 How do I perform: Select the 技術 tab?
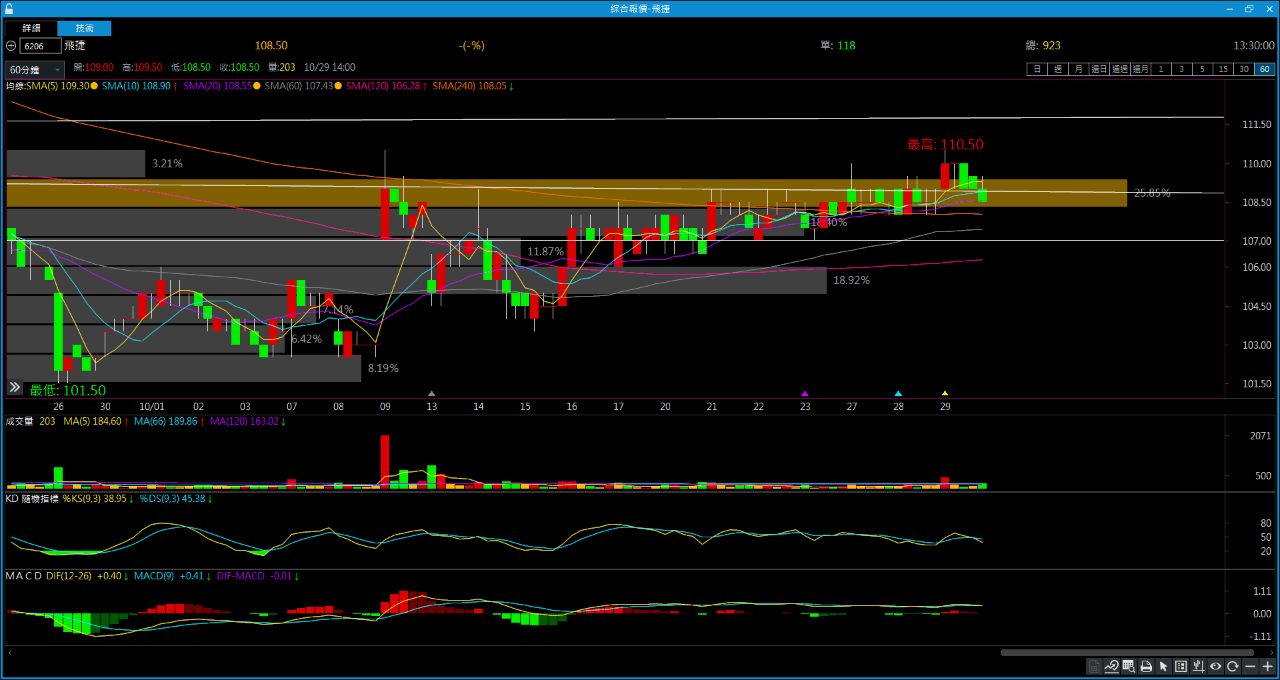point(85,28)
